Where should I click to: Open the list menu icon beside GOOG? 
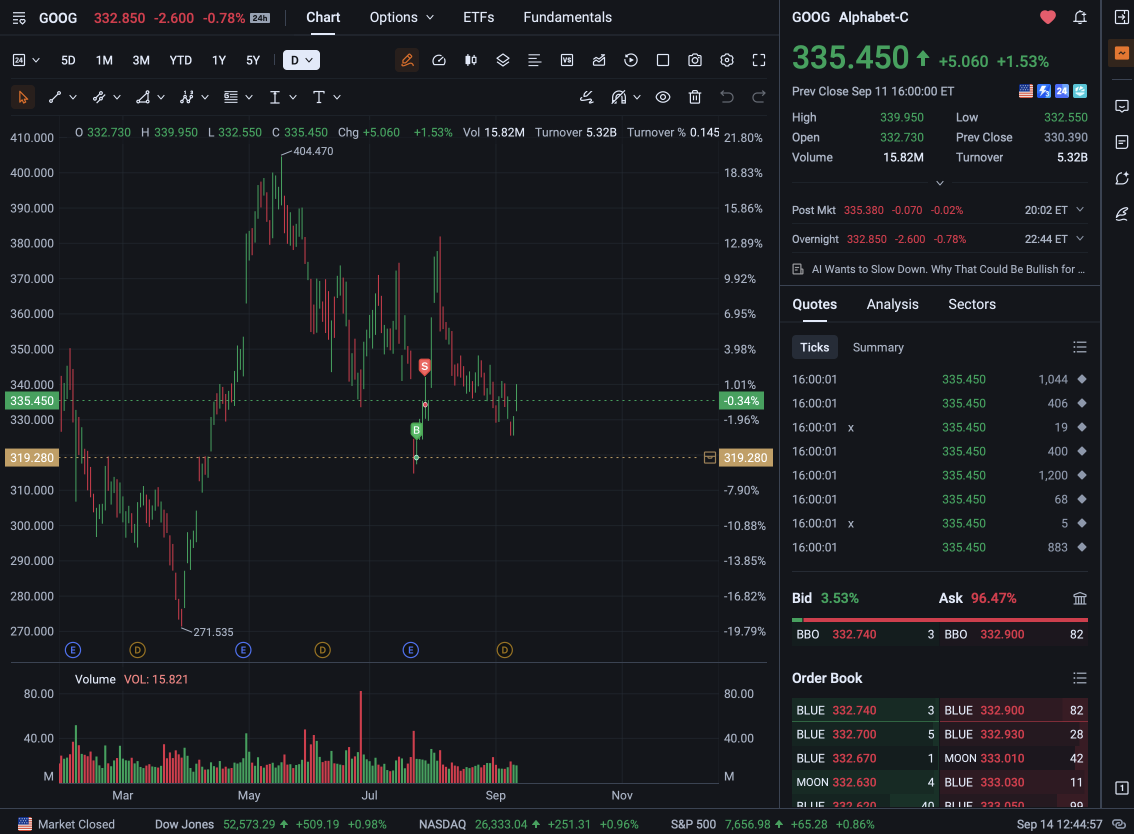point(20,18)
